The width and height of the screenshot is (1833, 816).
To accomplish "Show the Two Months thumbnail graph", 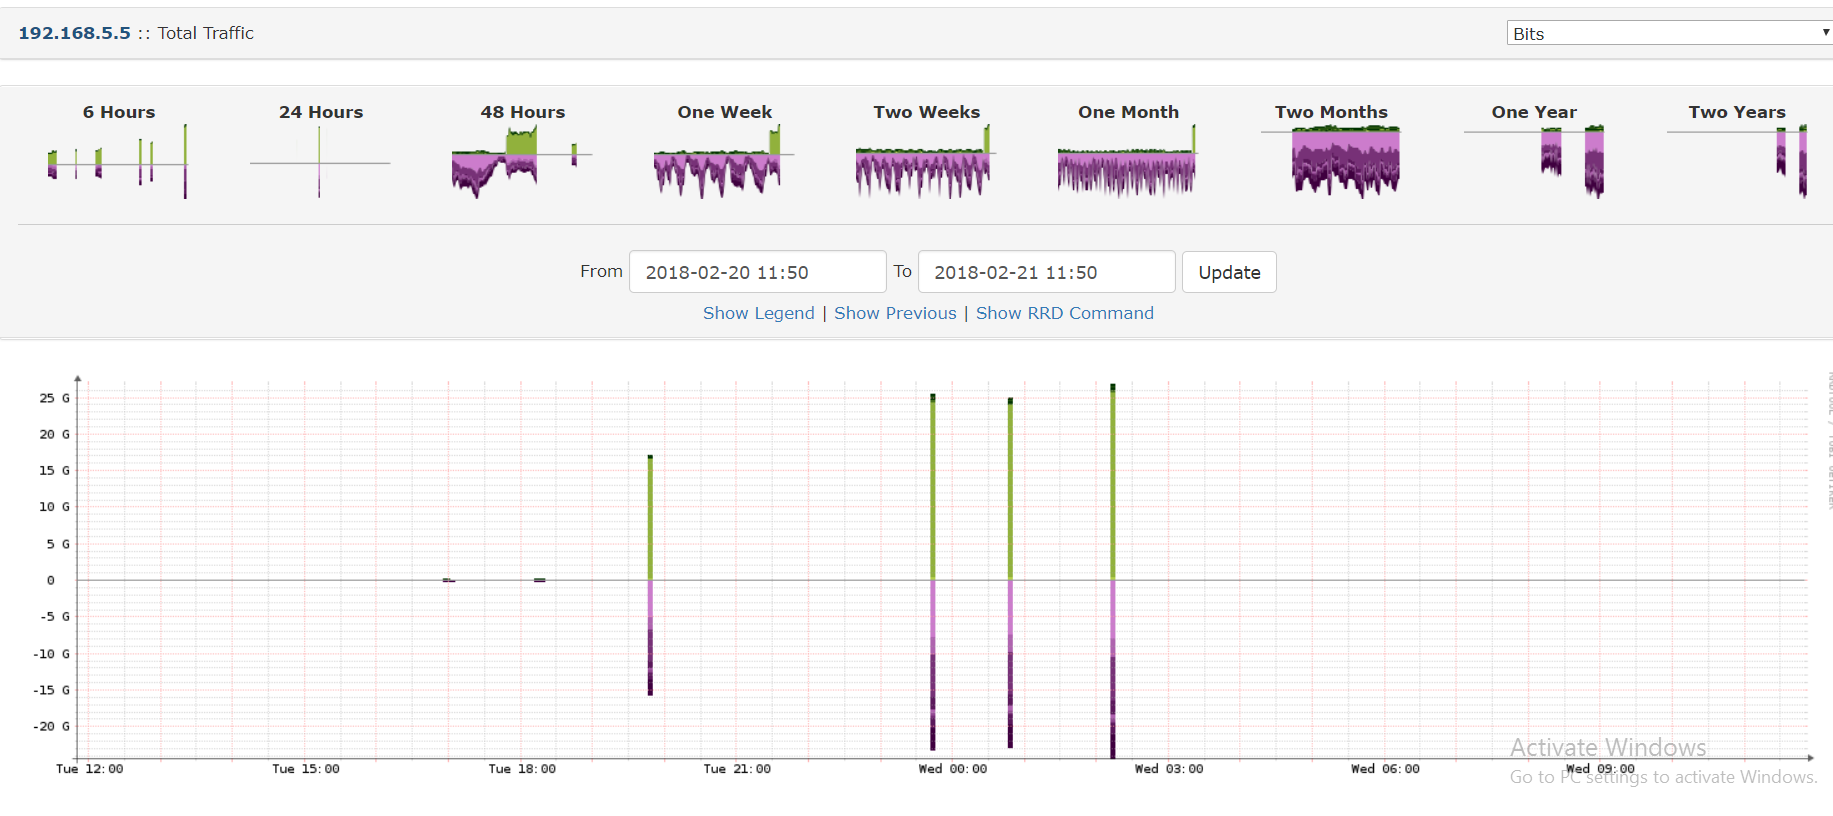I will coord(1331,161).
